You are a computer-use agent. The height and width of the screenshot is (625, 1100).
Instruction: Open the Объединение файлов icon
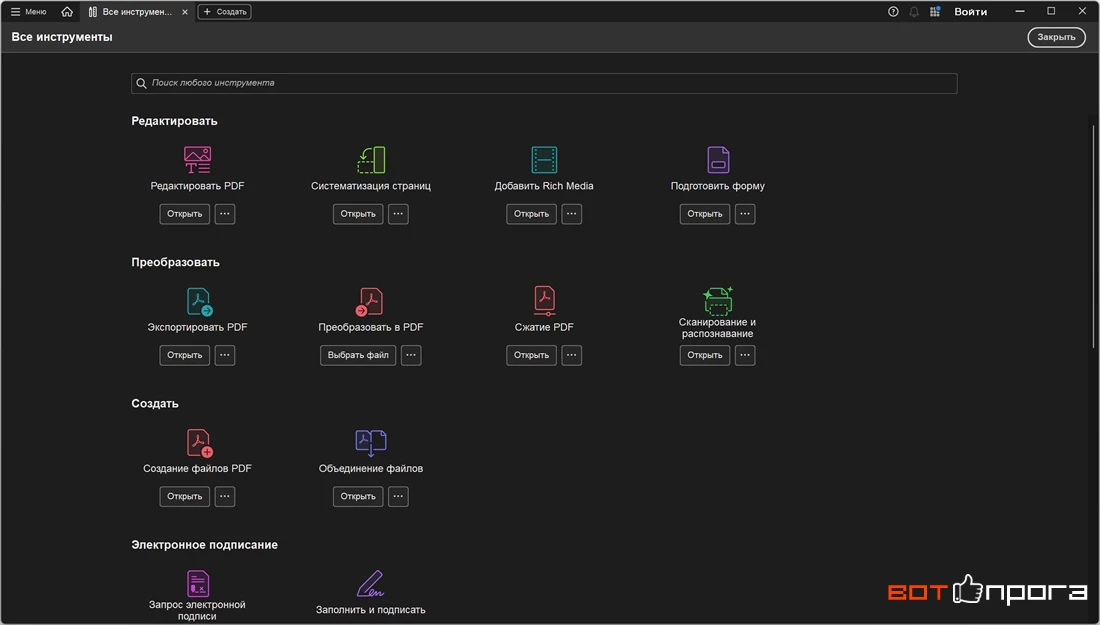click(x=371, y=443)
